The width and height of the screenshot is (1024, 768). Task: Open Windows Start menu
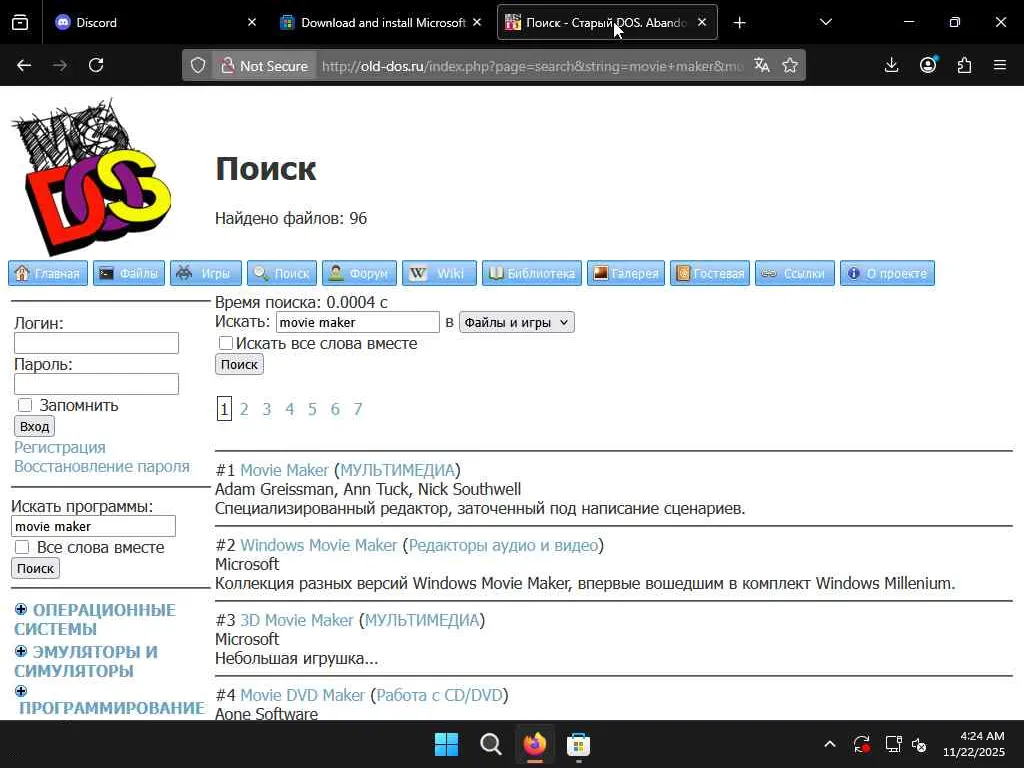(x=447, y=744)
